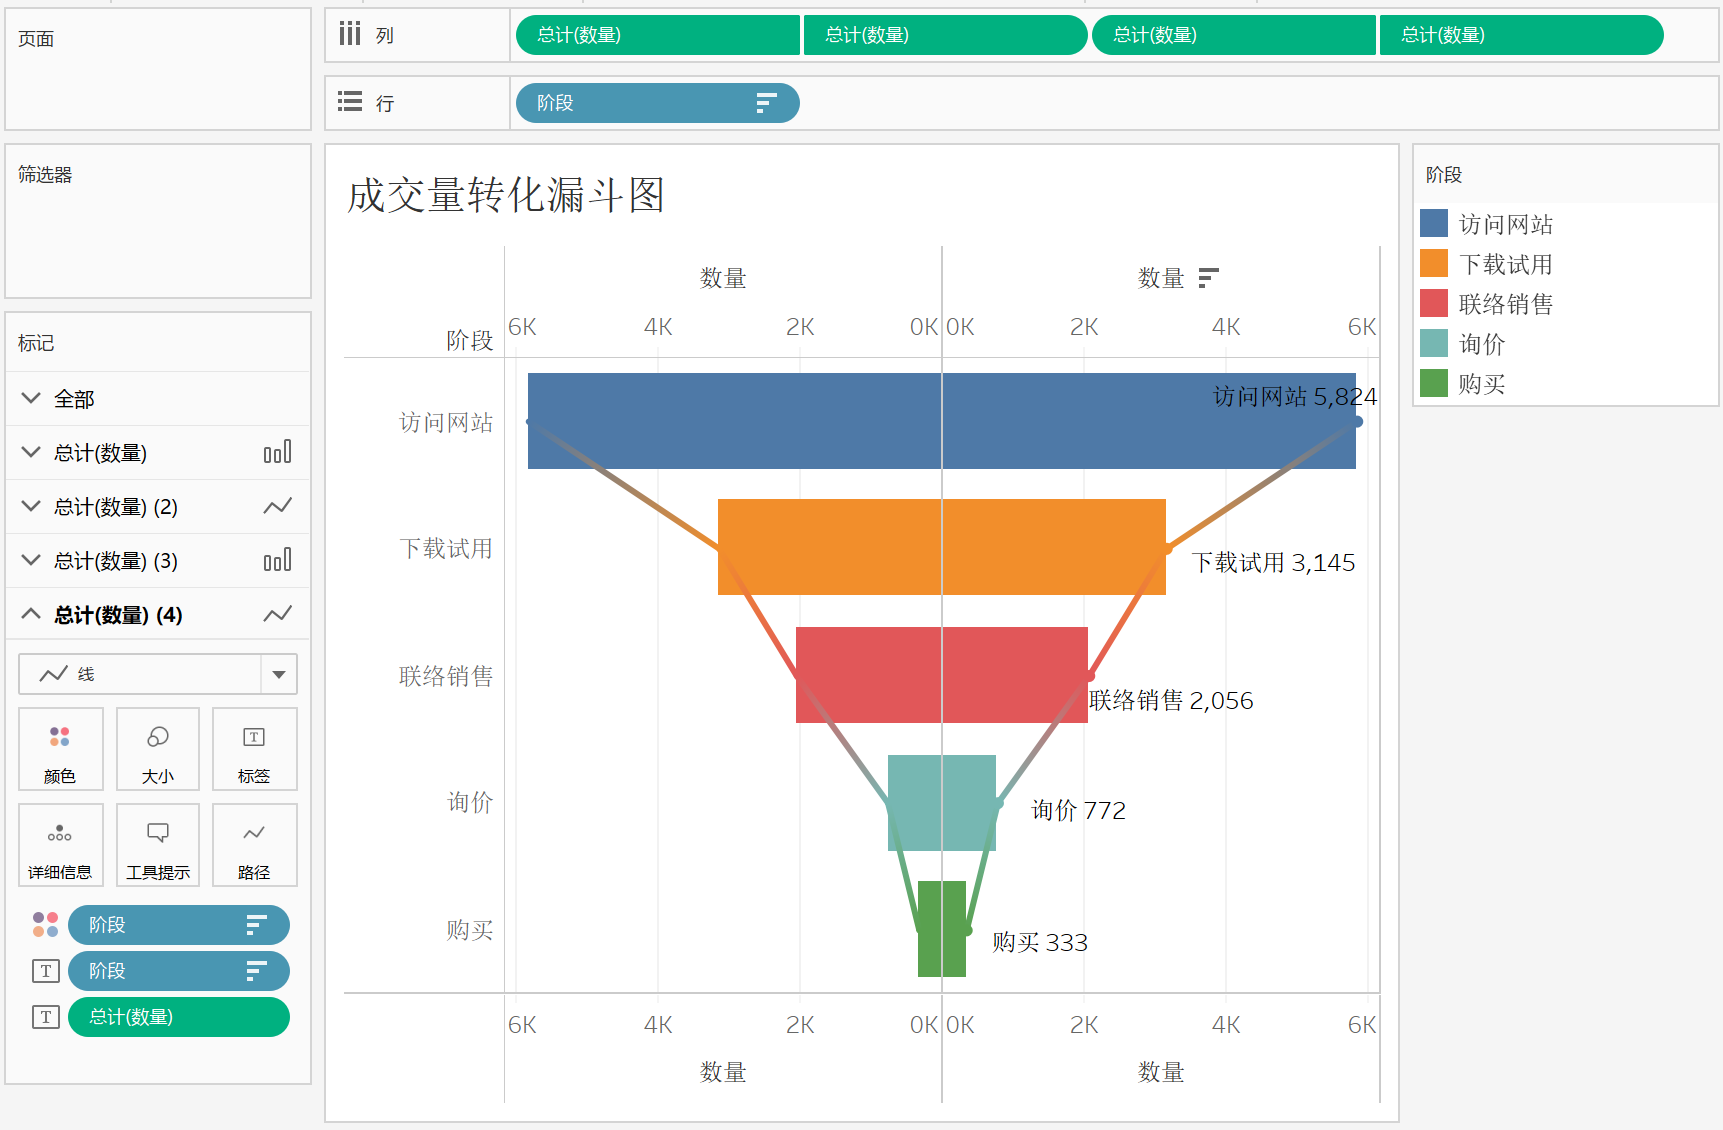Toggle sort on the 阶段 row pill
The image size is (1723, 1130).
point(765,102)
